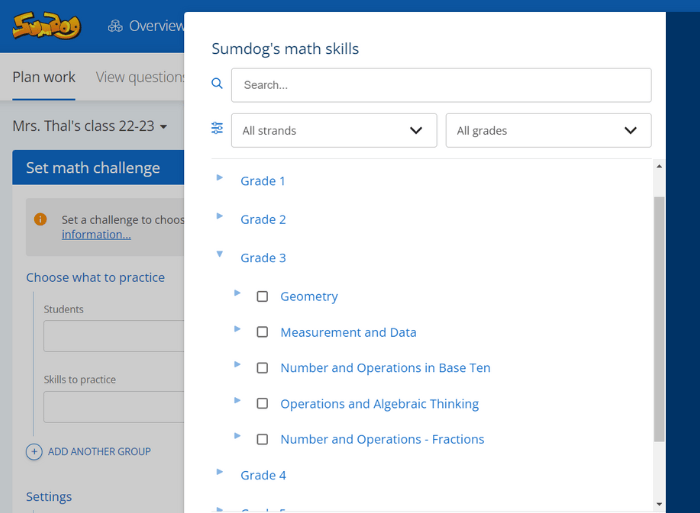
Task: Click the Sumdog logo icon
Action: (47, 25)
